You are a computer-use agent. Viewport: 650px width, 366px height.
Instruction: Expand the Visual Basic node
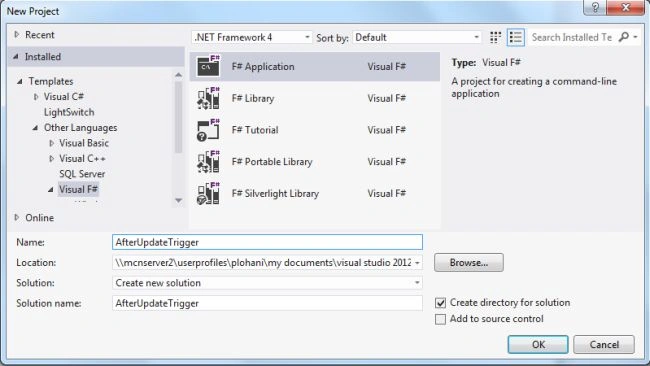51,143
